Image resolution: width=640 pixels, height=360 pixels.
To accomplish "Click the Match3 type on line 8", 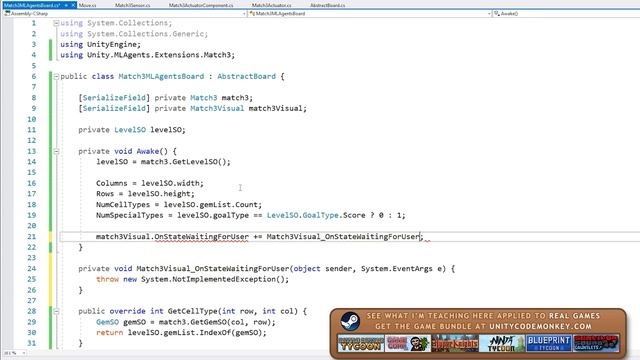I will pyautogui.click(x=204, y=98).
